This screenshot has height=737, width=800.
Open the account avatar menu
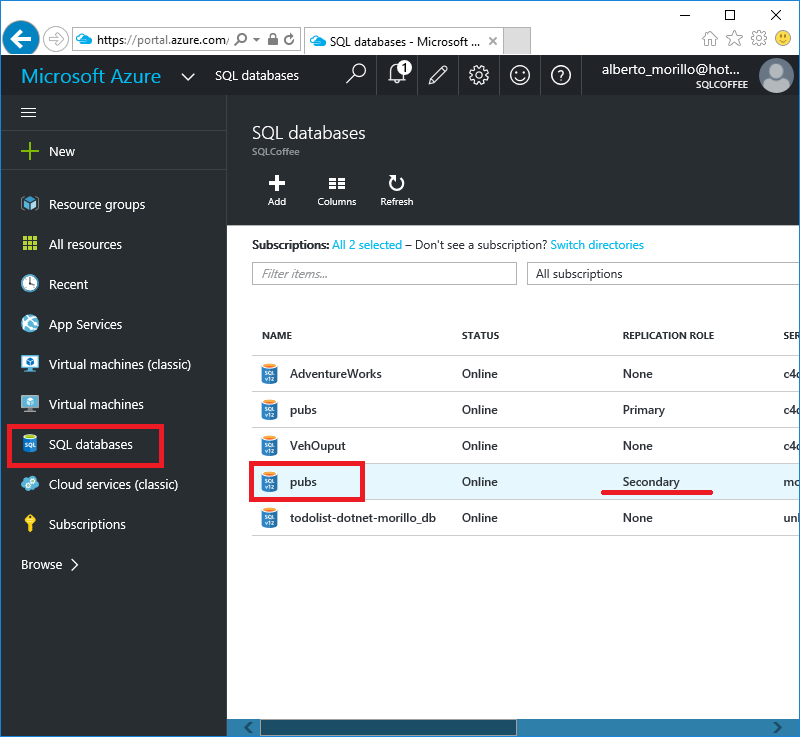pyautogui.click(x=776, y=75)
